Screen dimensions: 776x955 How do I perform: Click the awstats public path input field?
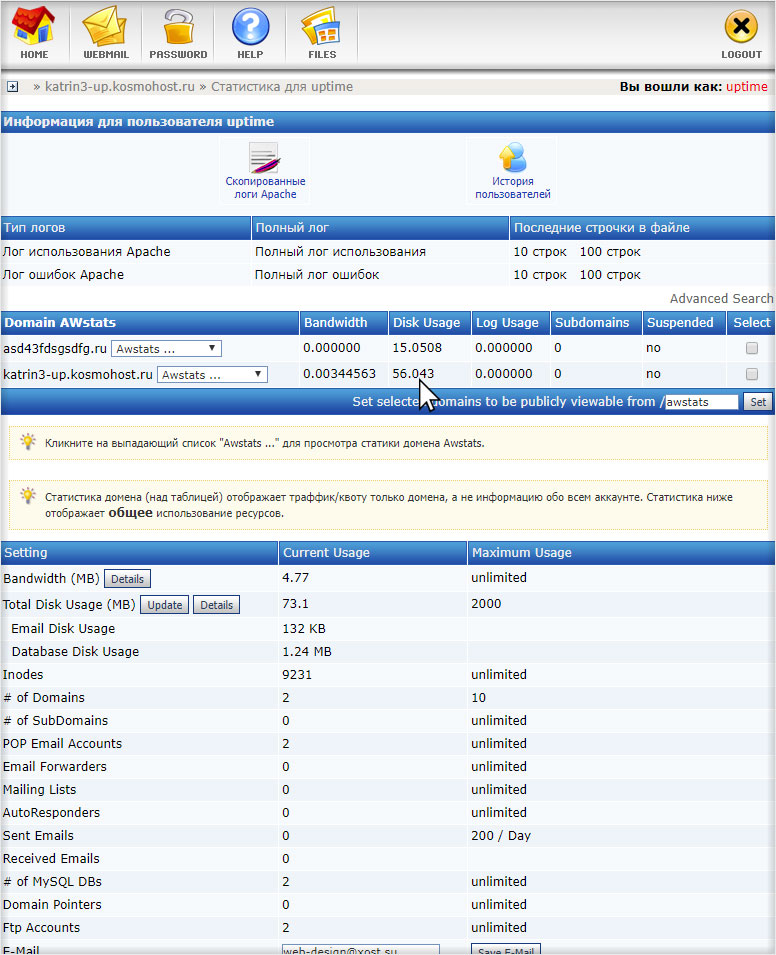click(701, 402)
